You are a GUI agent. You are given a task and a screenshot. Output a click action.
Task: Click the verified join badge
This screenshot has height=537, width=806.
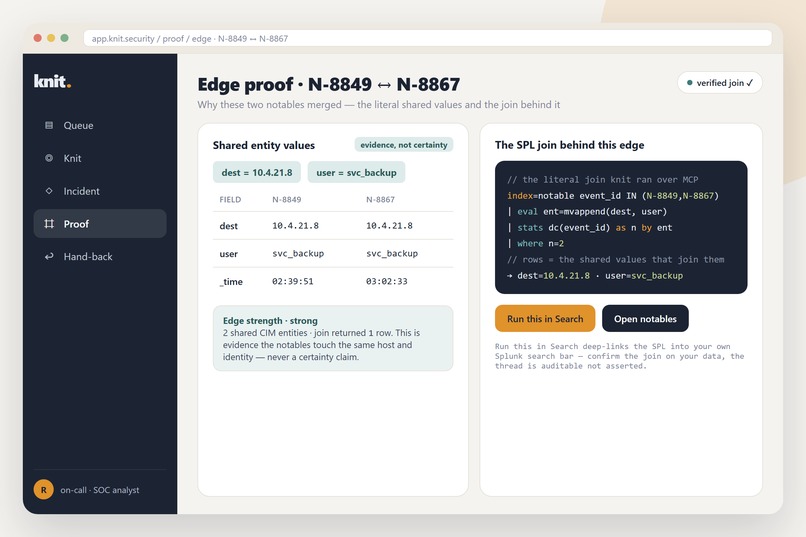click(x=720, y=83)
